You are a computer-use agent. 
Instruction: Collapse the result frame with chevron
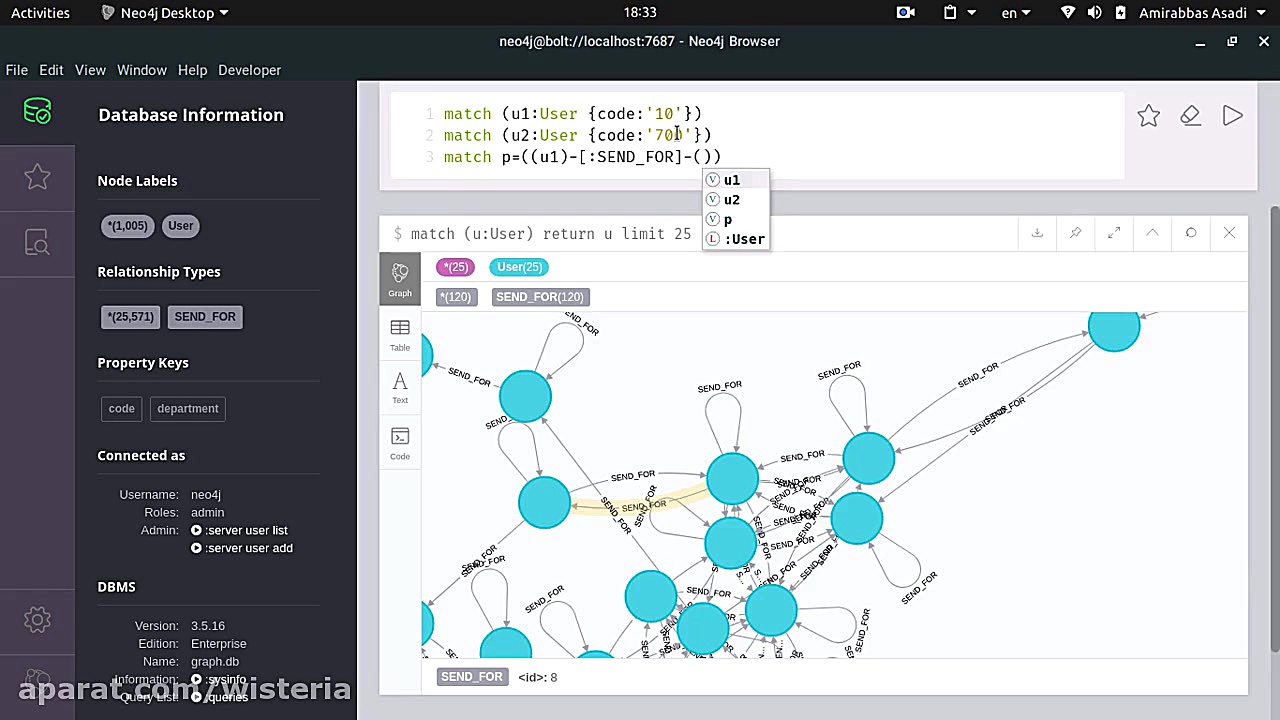(1152, 233)
